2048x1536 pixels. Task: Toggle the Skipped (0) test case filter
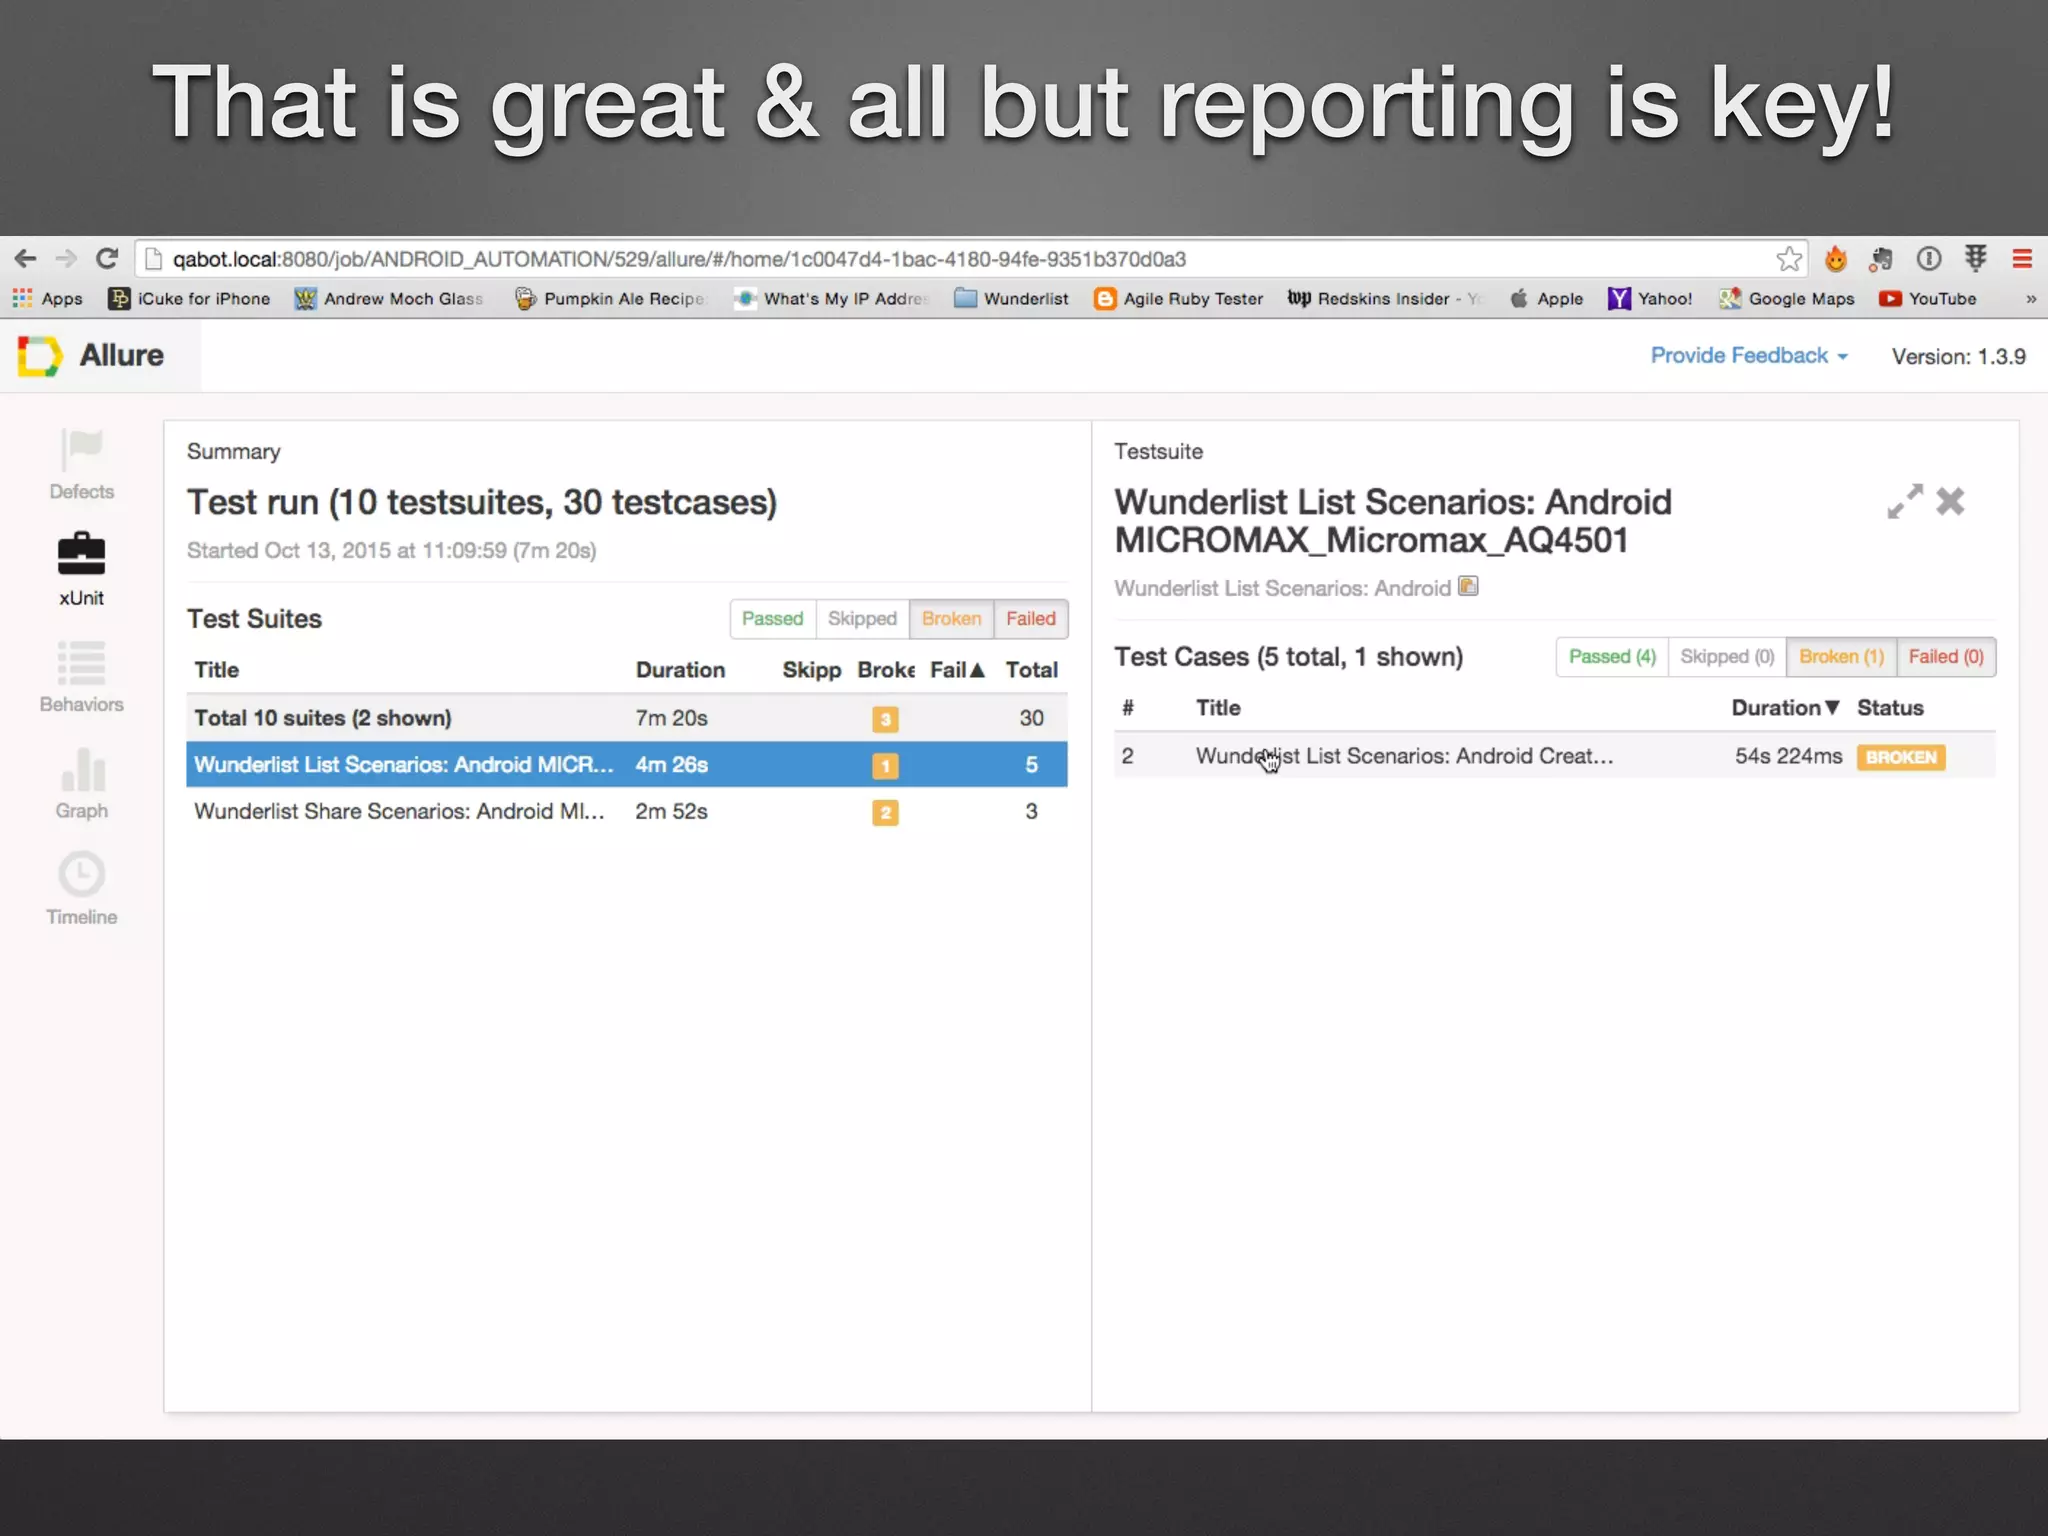(1727, 657)
